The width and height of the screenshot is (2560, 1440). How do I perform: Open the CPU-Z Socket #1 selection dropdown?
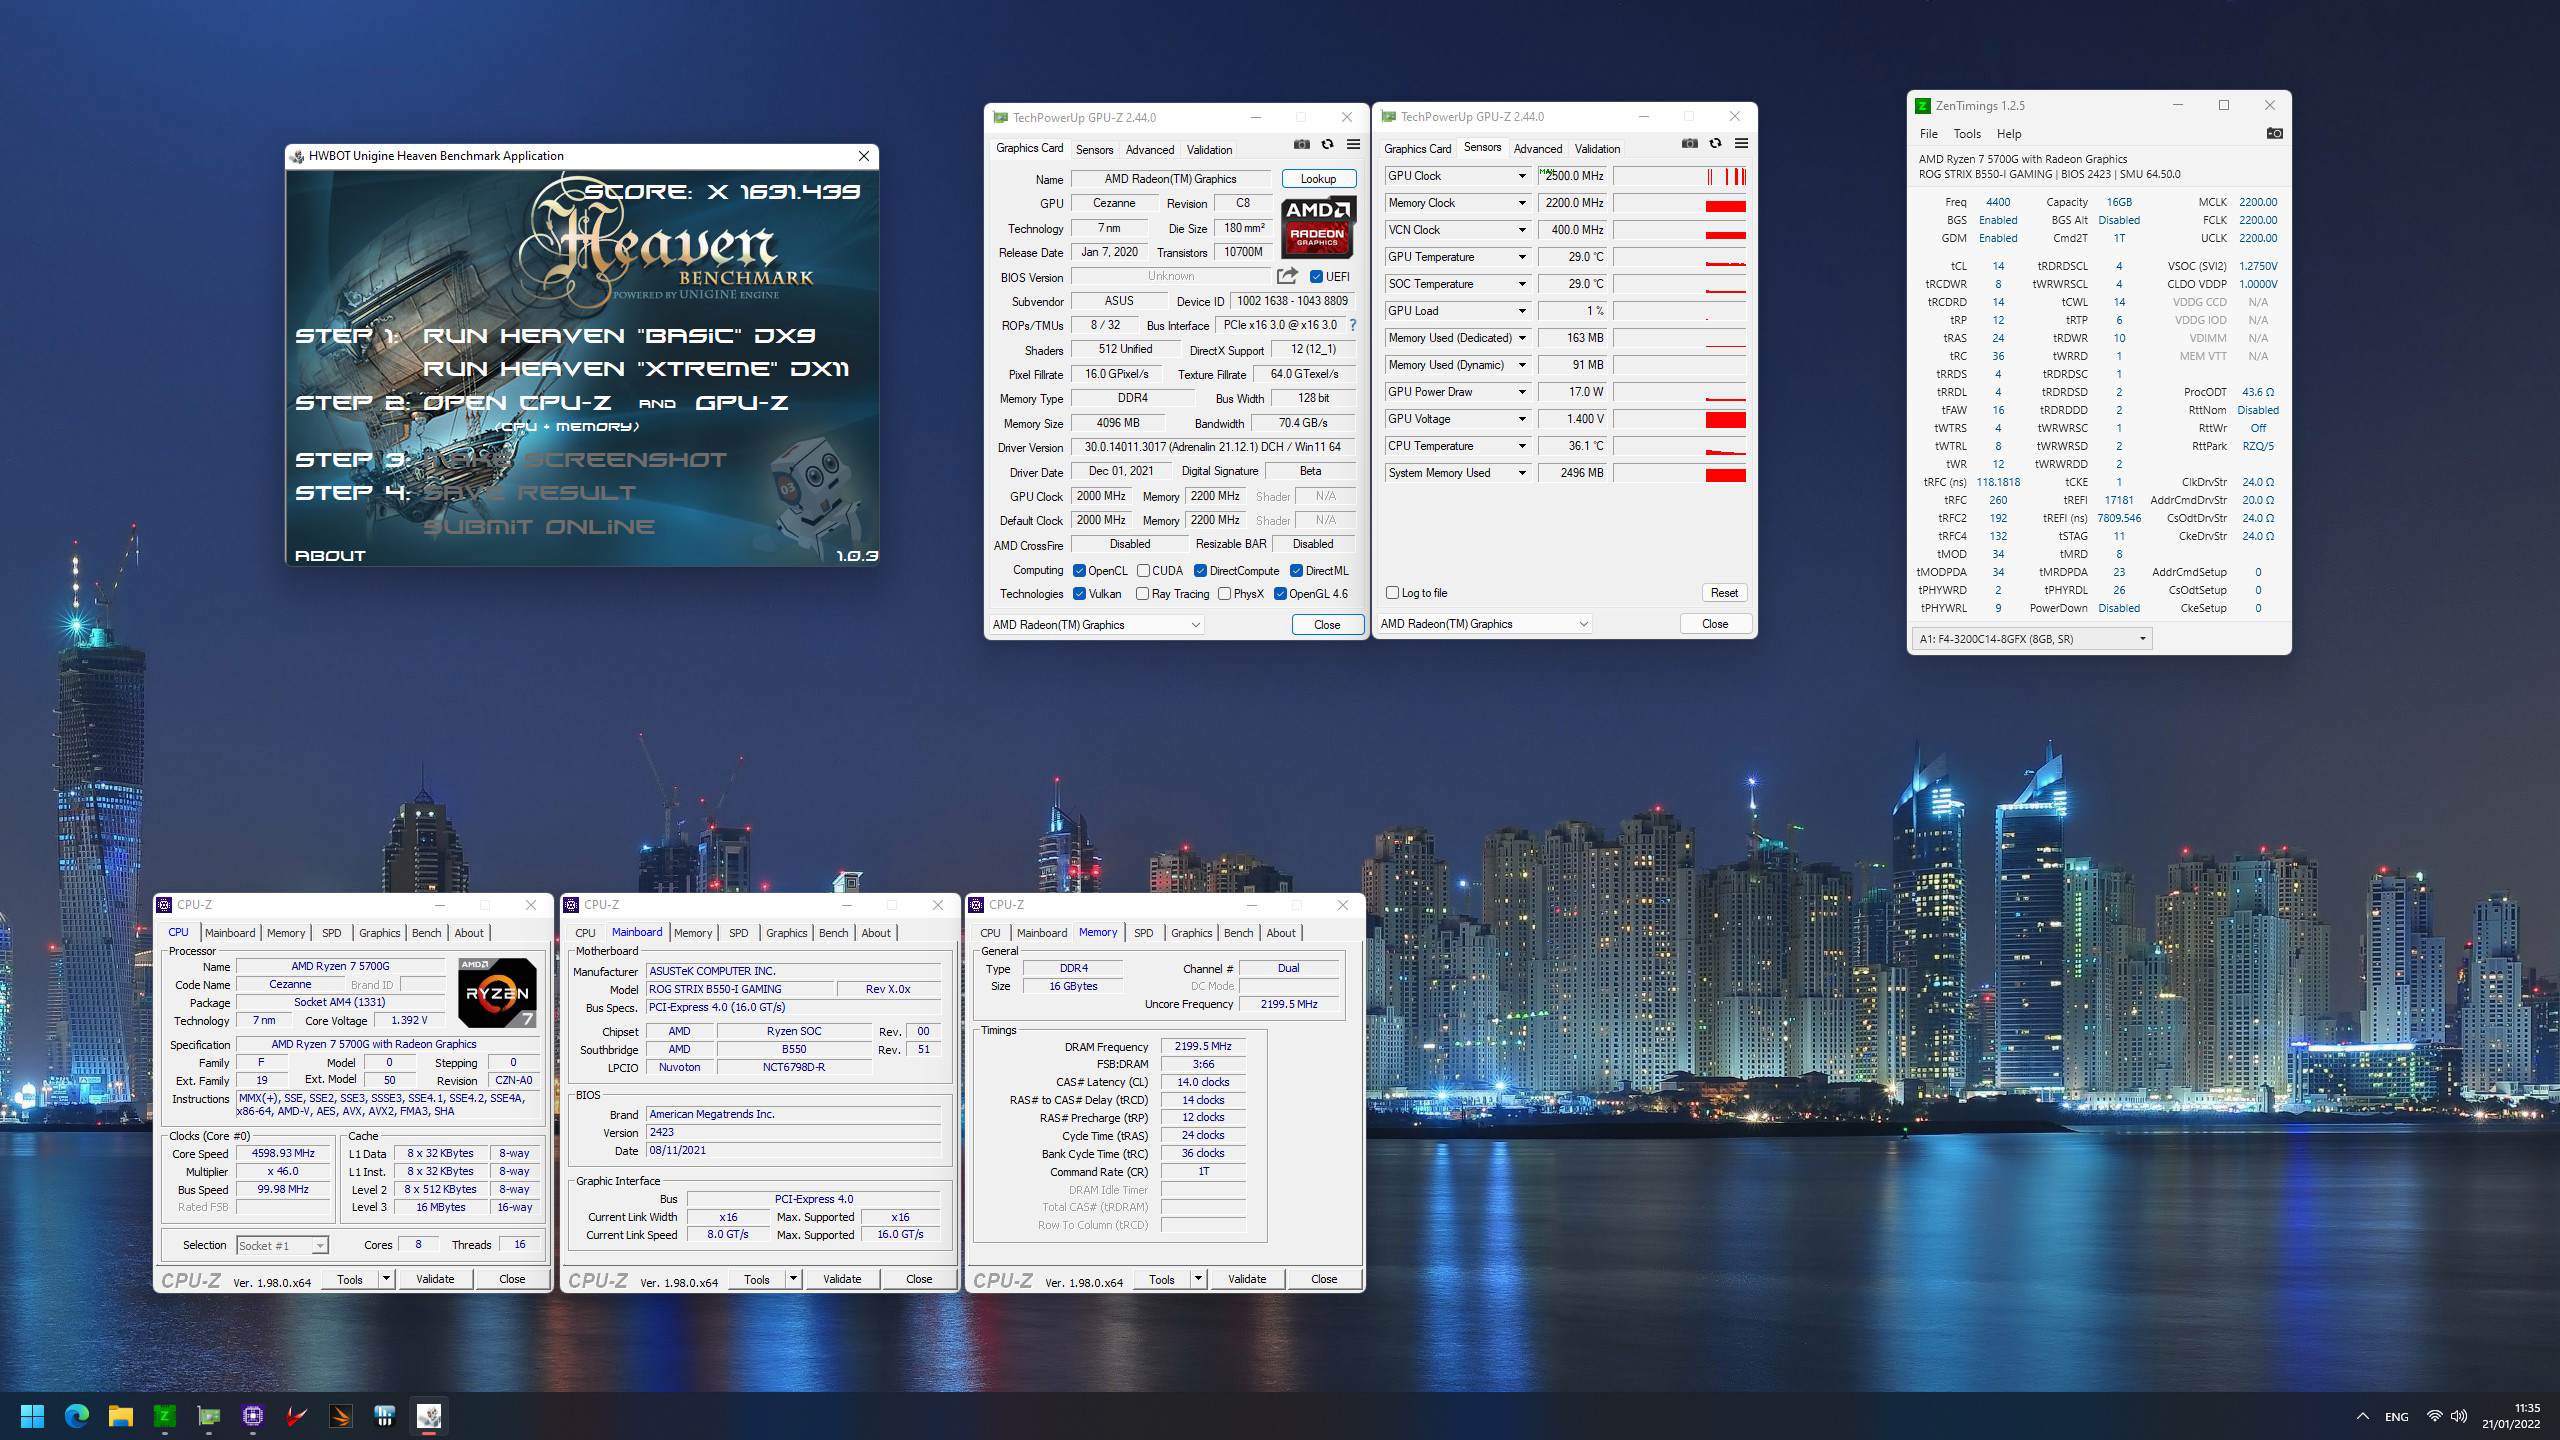(282, 1246)
